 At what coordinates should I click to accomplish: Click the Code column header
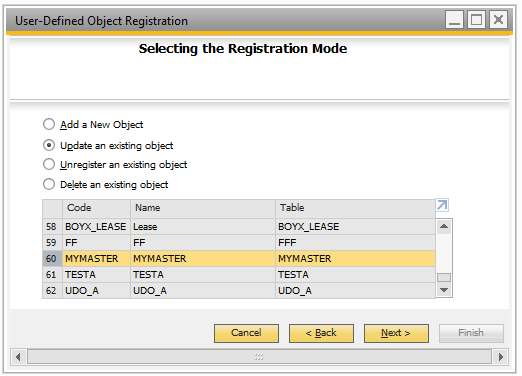(96, 208)
